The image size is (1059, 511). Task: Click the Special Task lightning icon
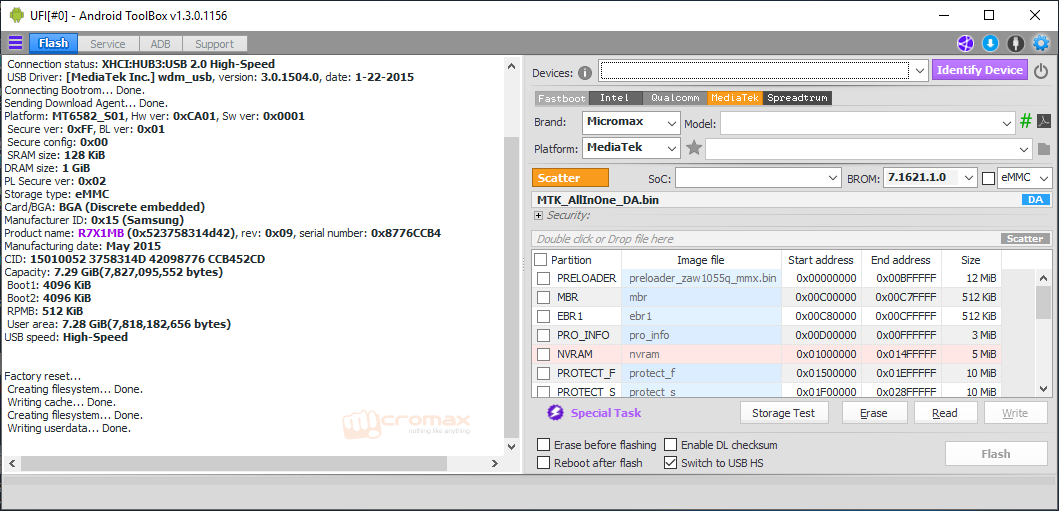[x=555, y=412]
